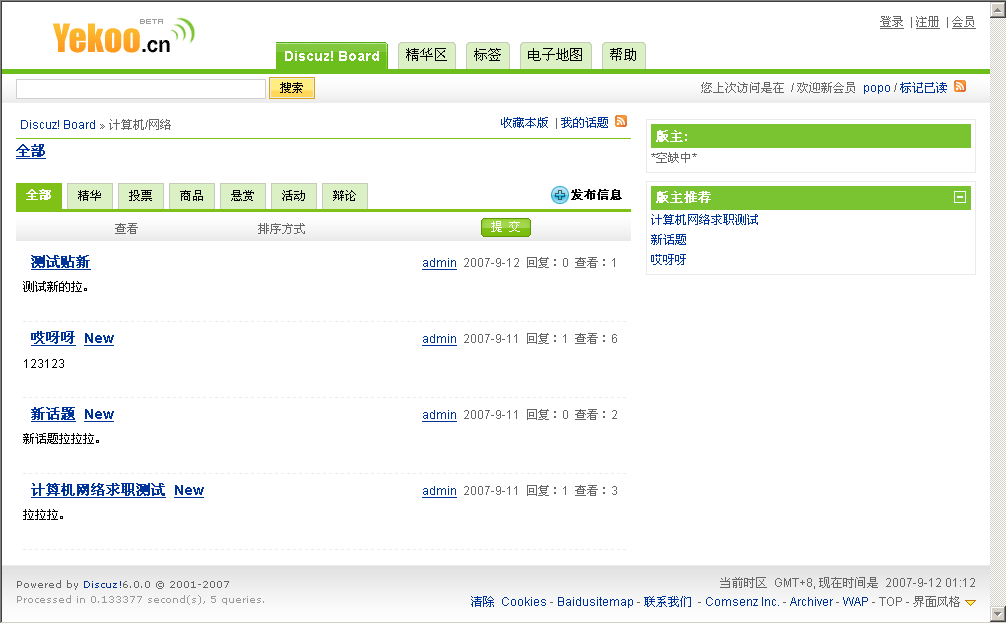
Task: Click 收藏本版 link
Action: [524, 123]
